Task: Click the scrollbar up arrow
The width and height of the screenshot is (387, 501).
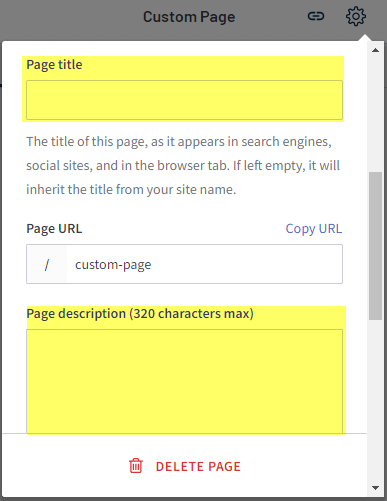Action: [375, 50]
